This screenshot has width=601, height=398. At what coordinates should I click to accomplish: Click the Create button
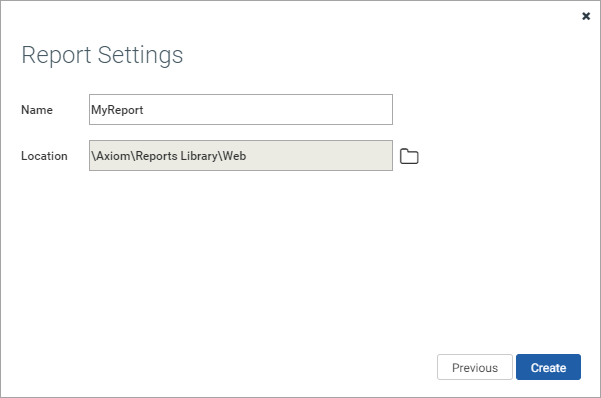[x=548, y=367]
